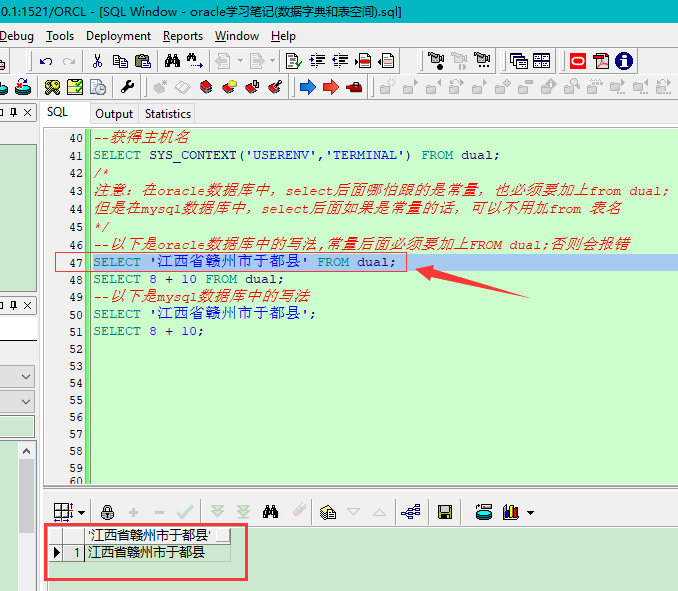Viewport: 678px width, 591px height.
Task: Switch to the Output tab
Action: (x=114, y=114)
